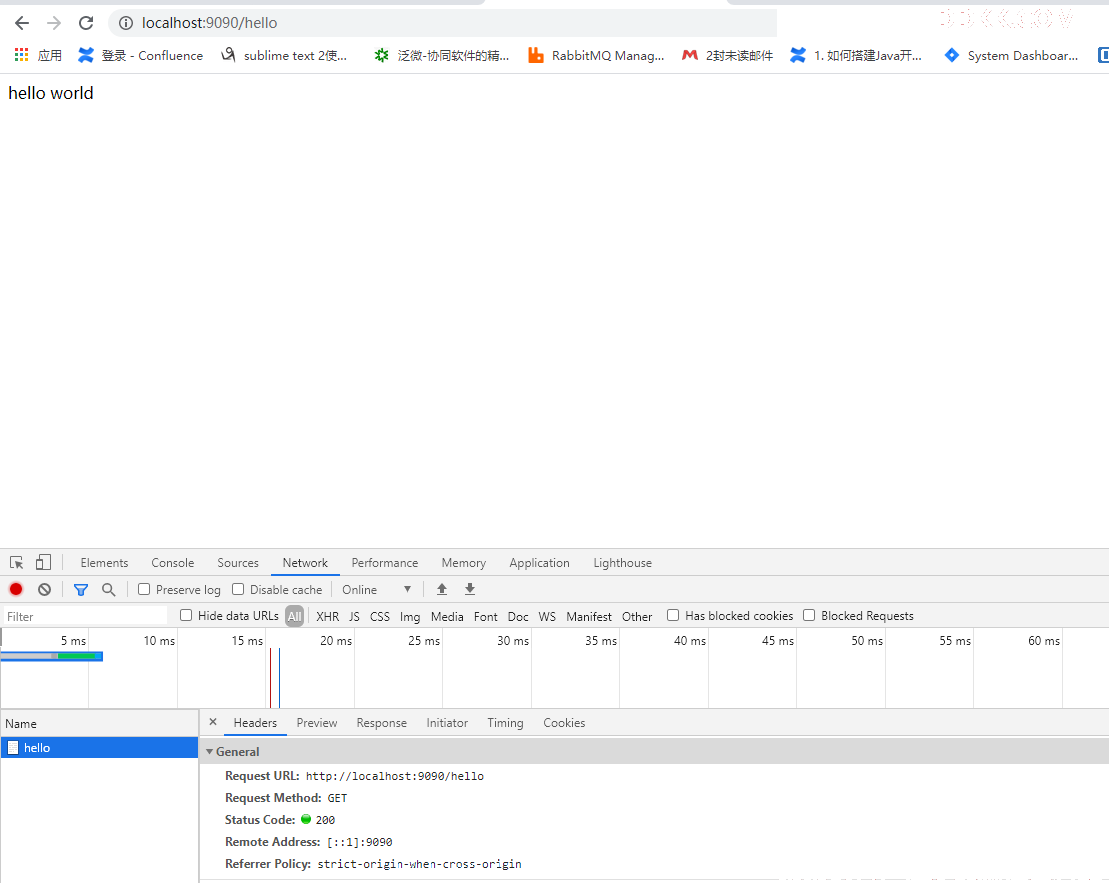Filter requests by Font
The image size is (1109, 883).
(486, 616)
